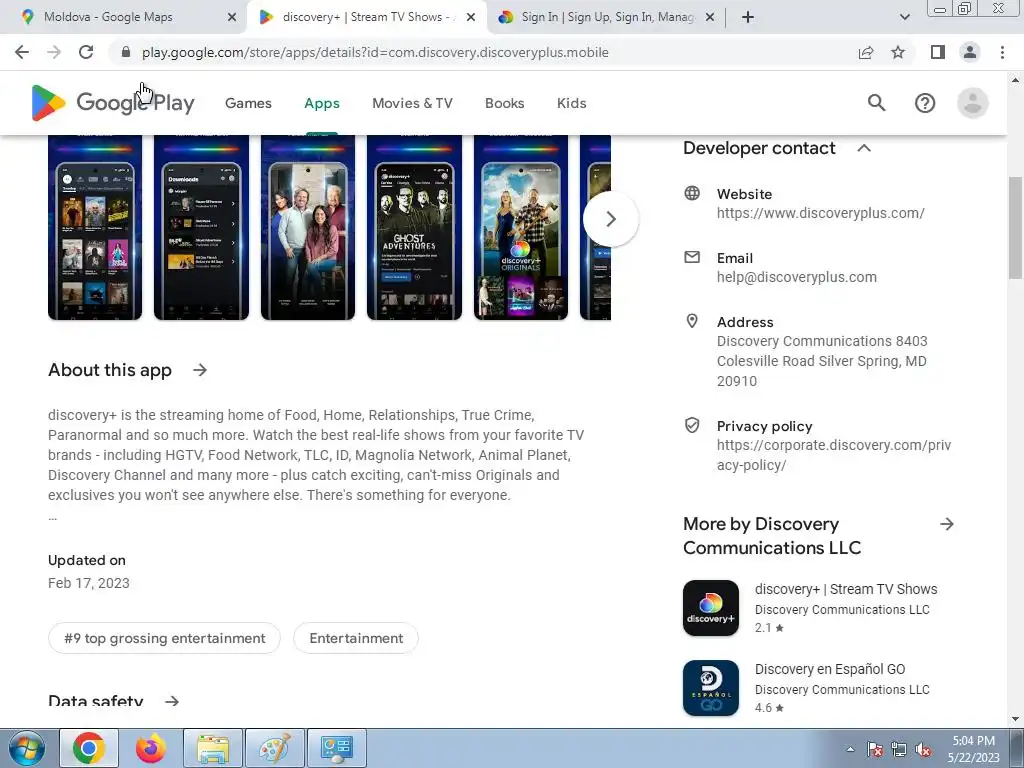Click the site lock icon in address bar
Viewport: 1024px width, 768px height.
(x=126, y=52)
